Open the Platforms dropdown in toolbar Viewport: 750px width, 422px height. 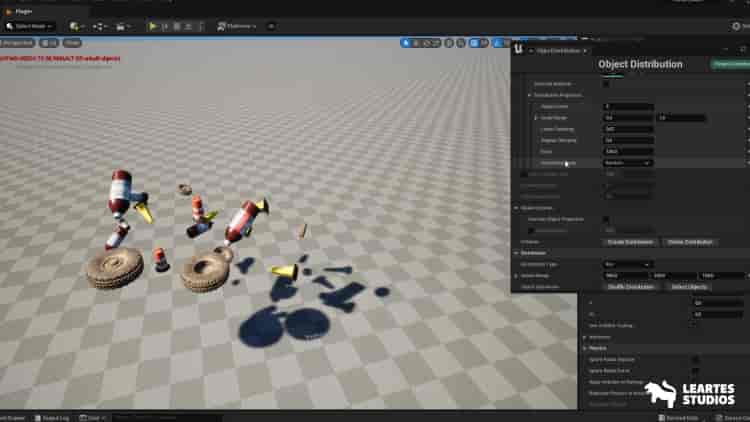click(x=237, y=26)
